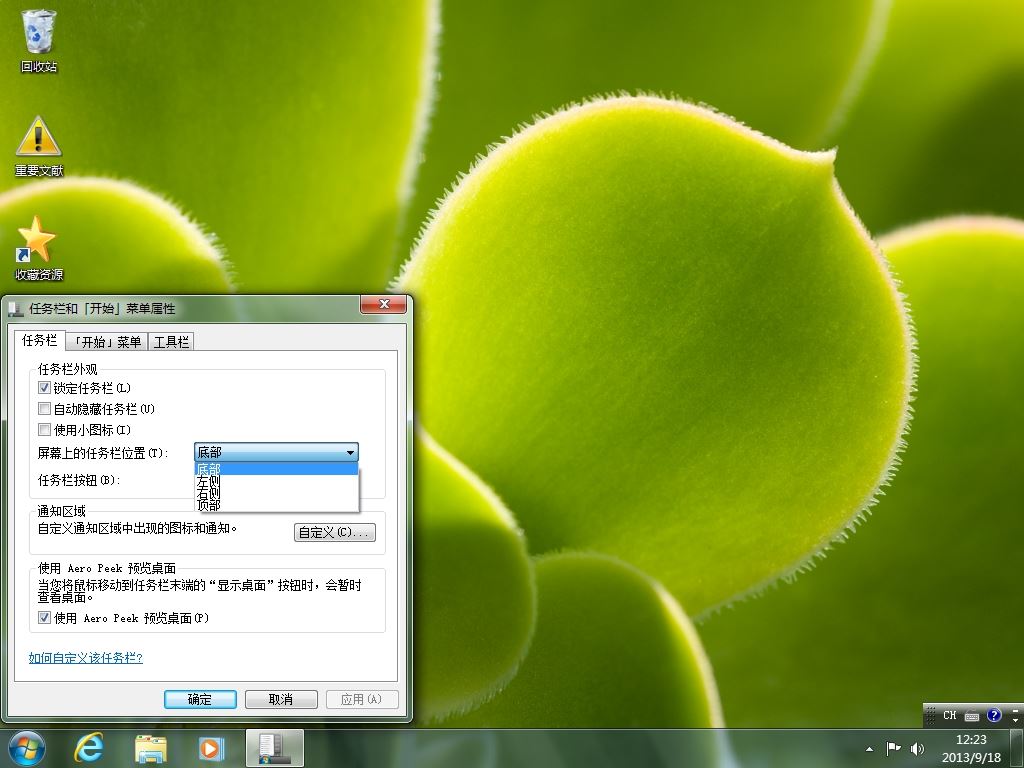Viewport: 1024px width, 768px height.
Task: Switch to the 任务栏 tab
Action: pyautogui.click(x=39, y=340)
